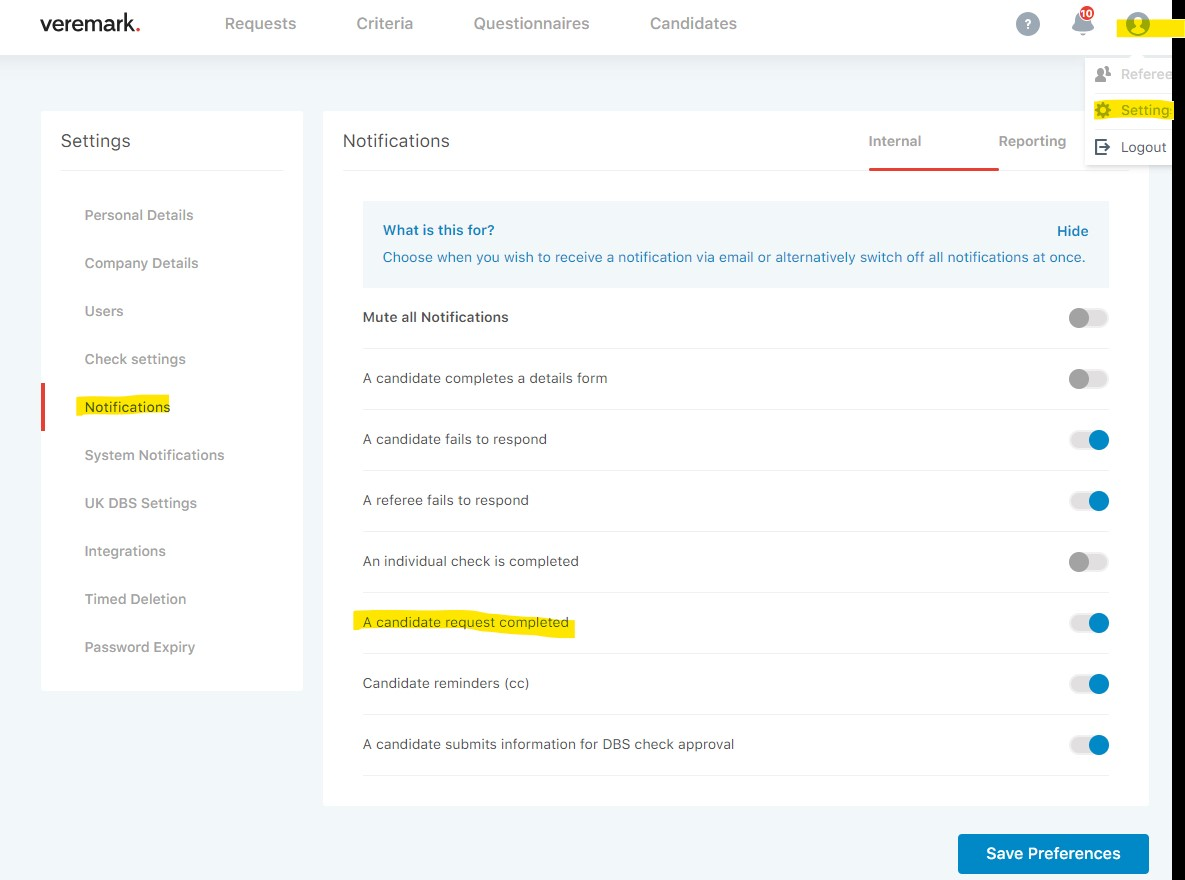
Task: Switch to the Reporting tab
Action: tap(1032, 141)
